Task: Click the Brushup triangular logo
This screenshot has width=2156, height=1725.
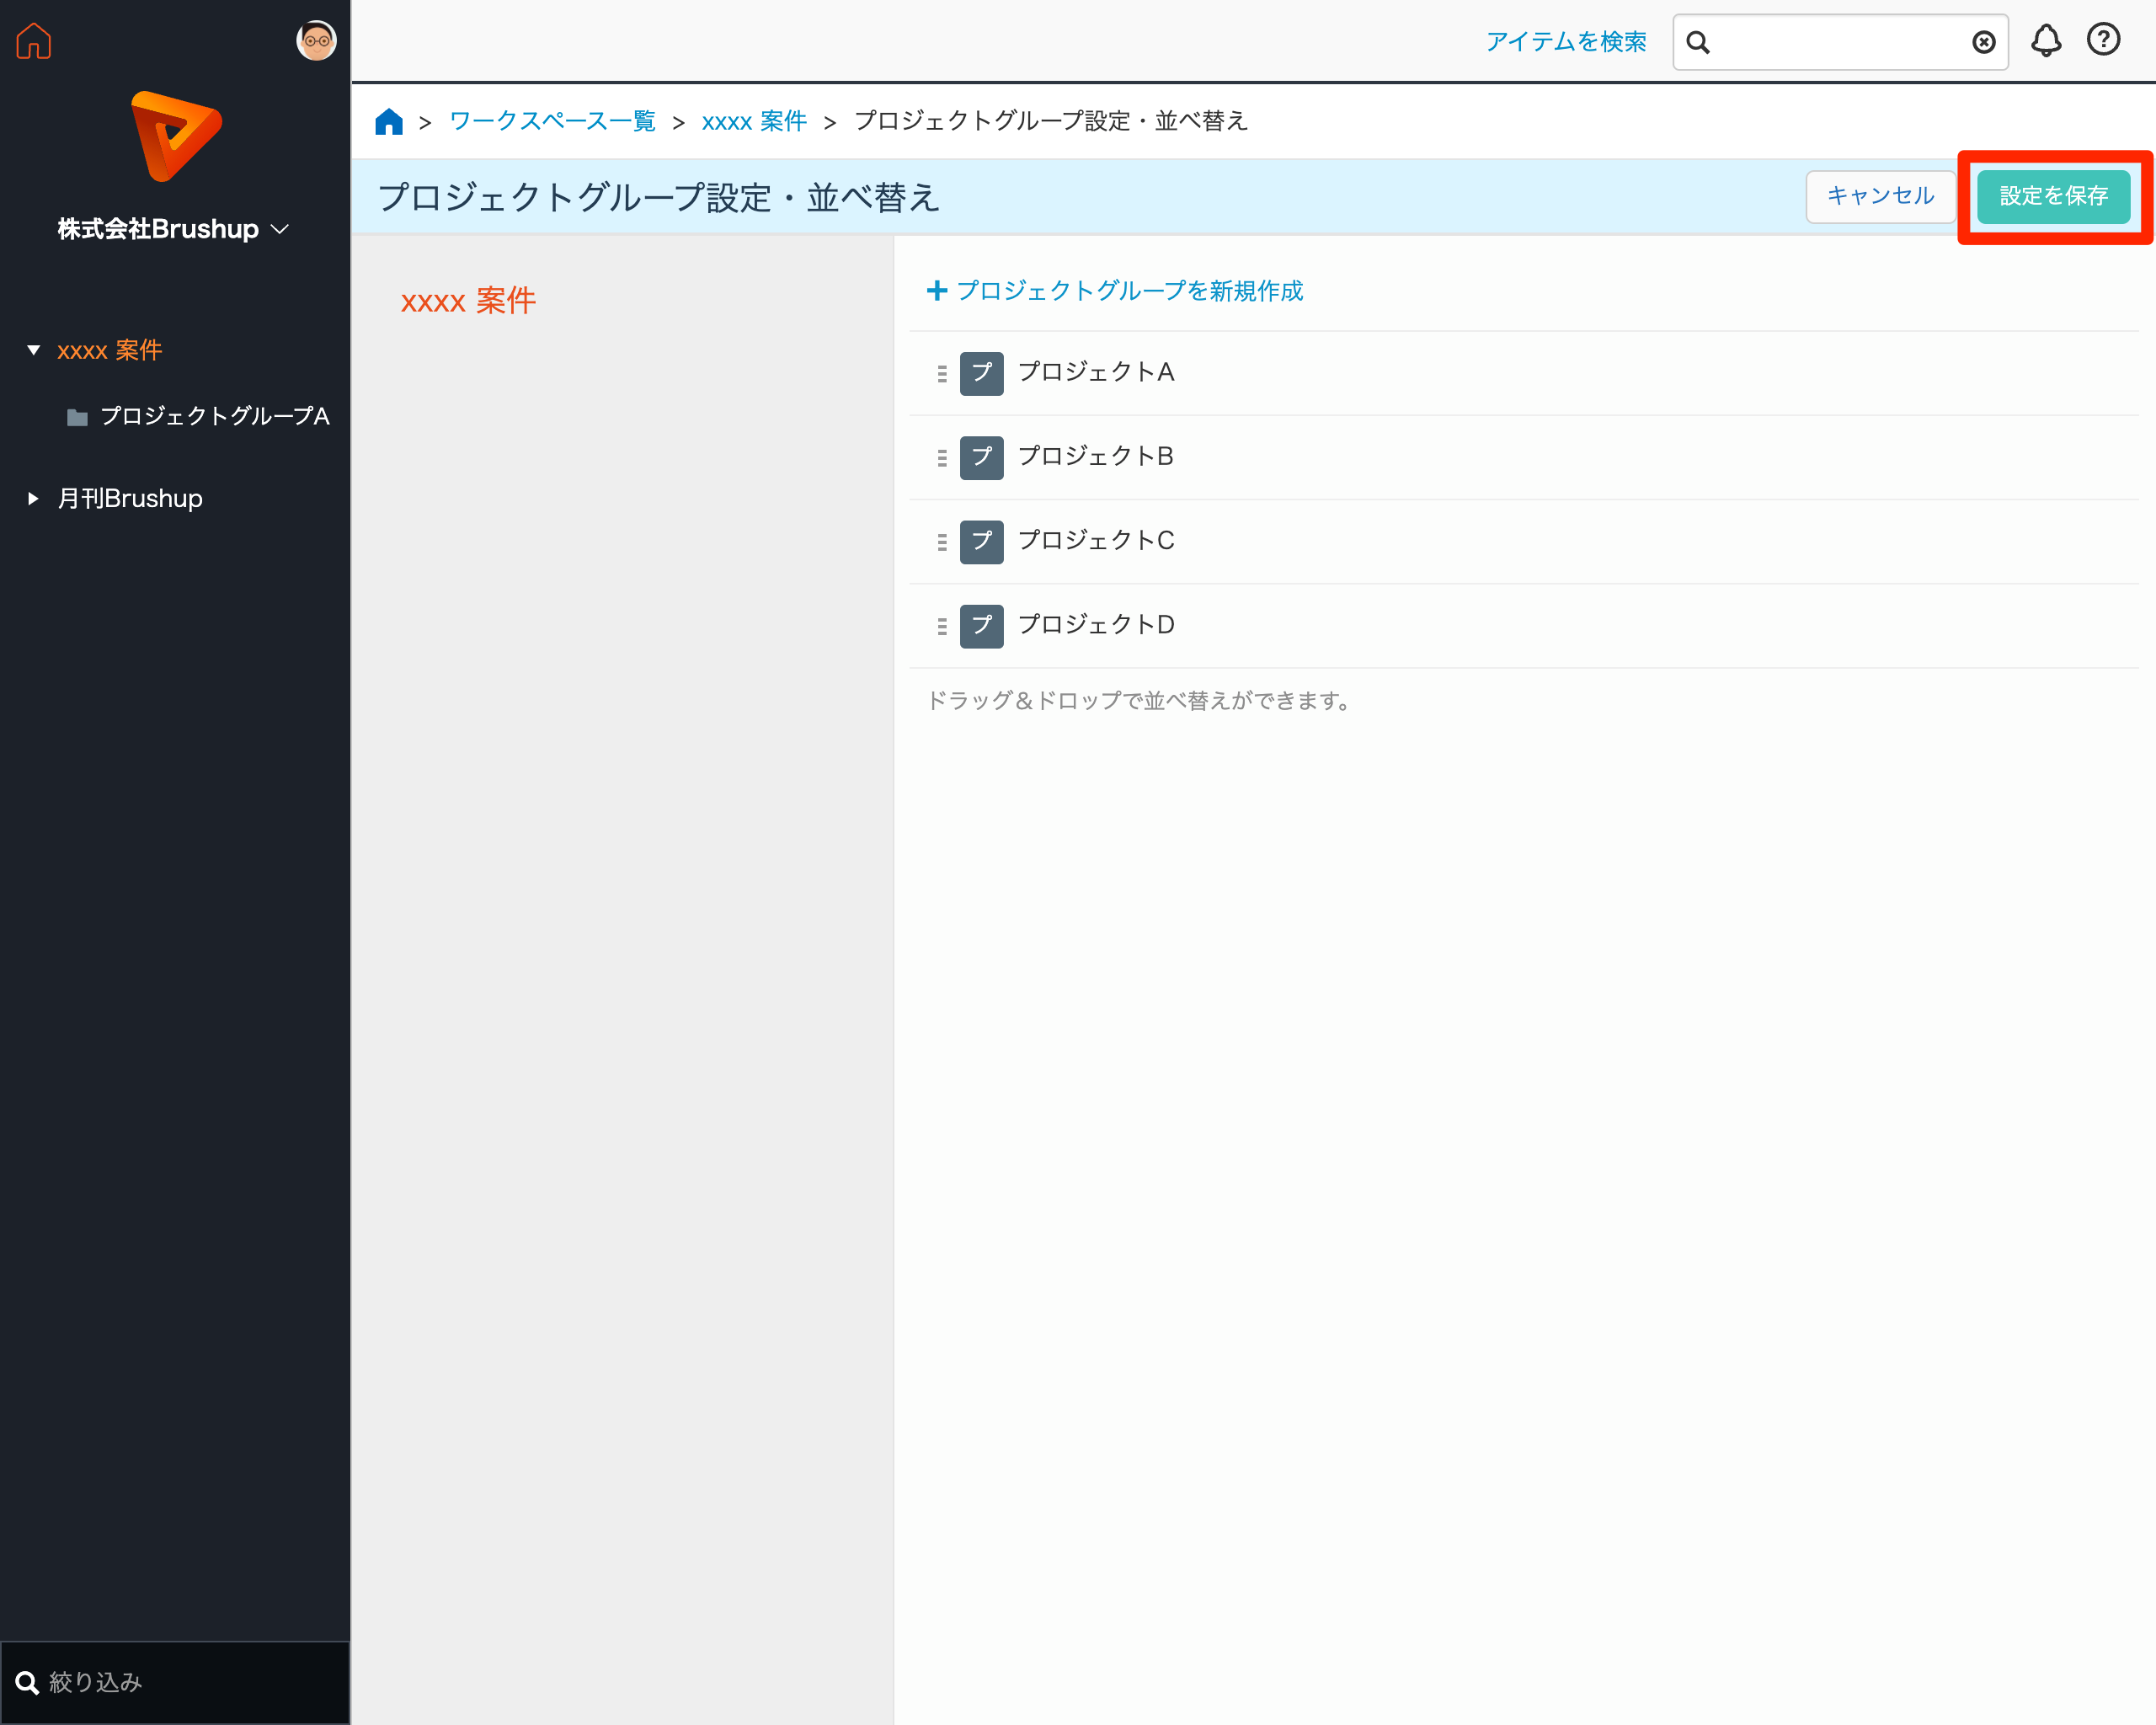Action: 176,136
